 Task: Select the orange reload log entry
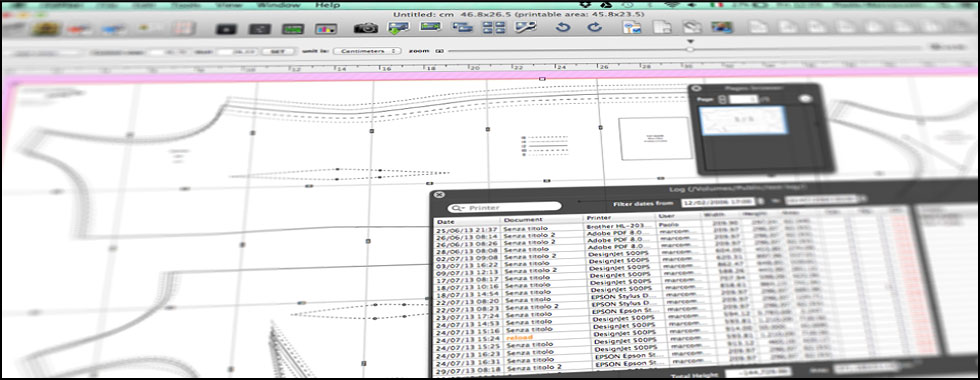pos(520,338)
